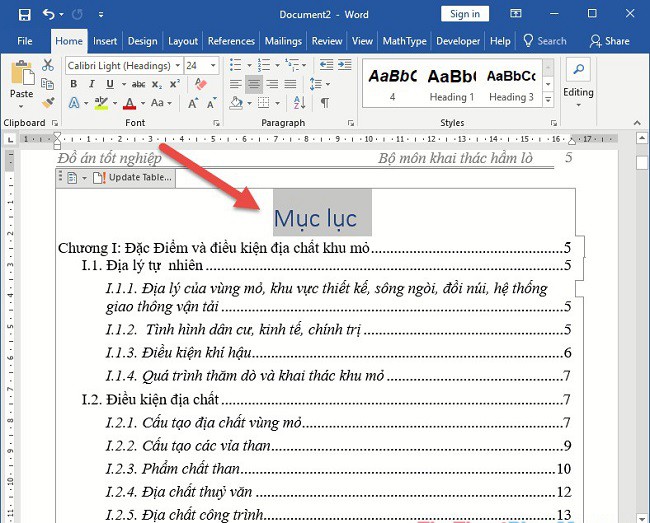The width and height of the screenshot is (650, 523).
Task: Click the vertical scrollbar up arrow
Action: 642,138
